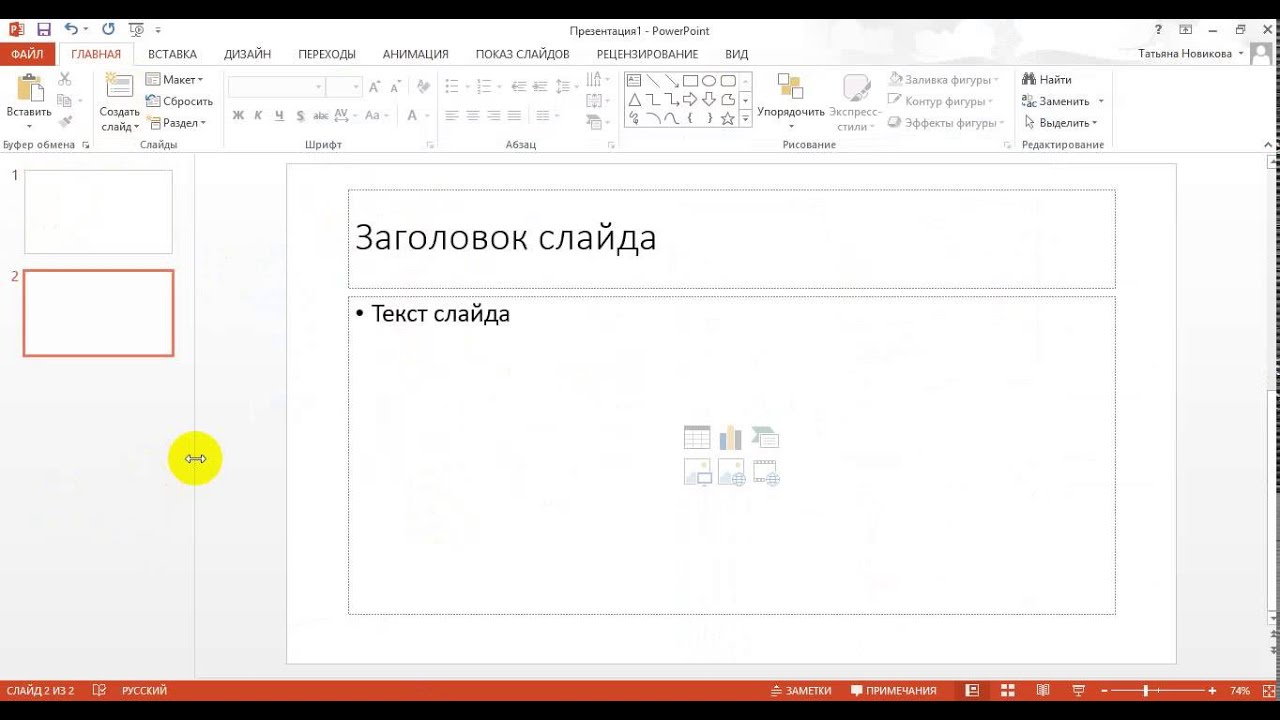Collapse the ribbon with the caret
The image size is (1280, 720).
click(1270, 146)
